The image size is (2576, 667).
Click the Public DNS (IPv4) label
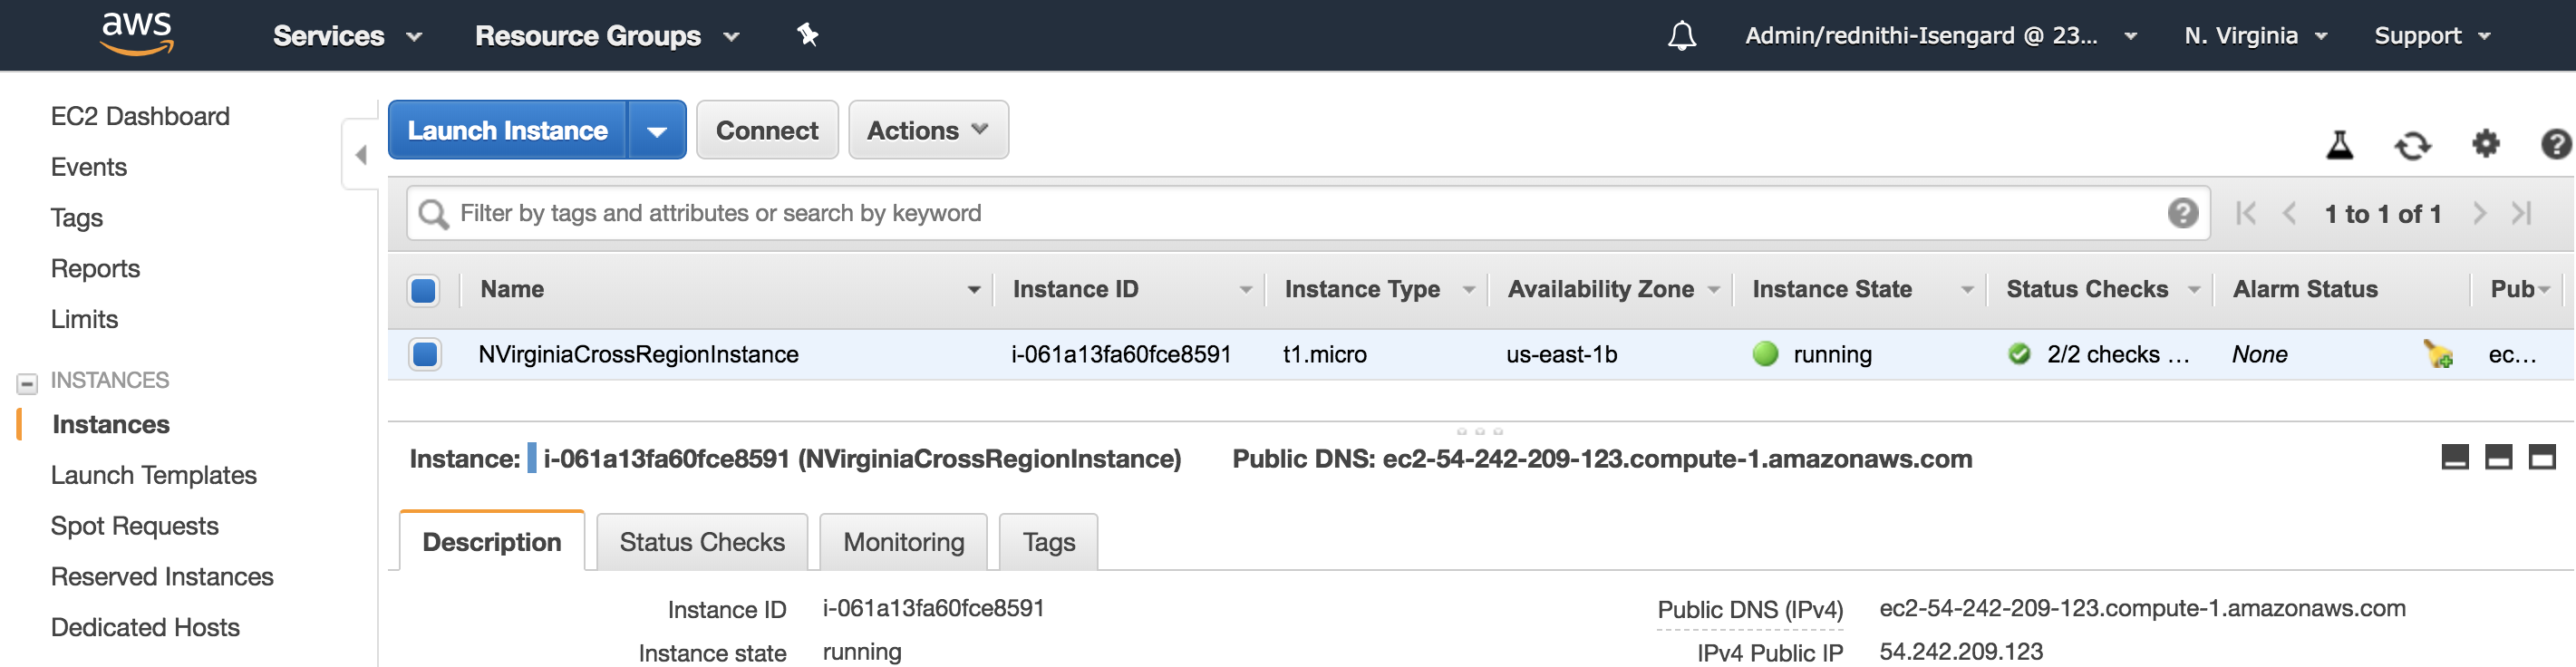click(x=1750, y=610)
